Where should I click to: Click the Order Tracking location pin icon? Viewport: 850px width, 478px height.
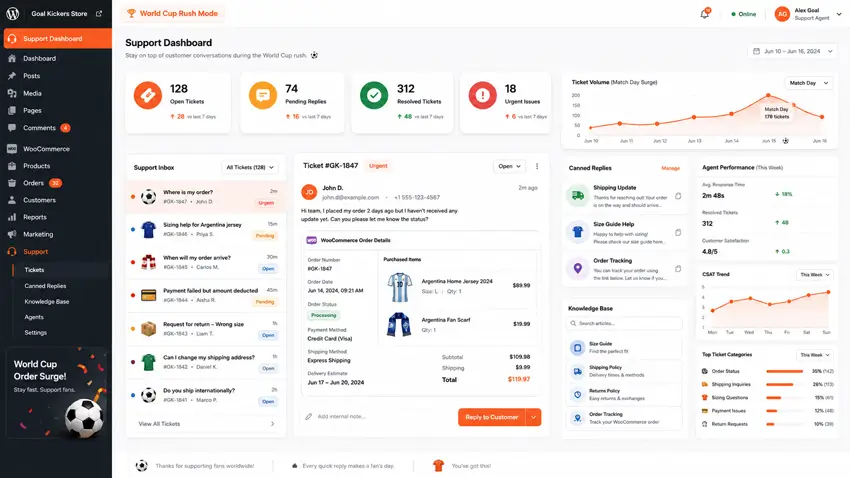coord(578,268)
